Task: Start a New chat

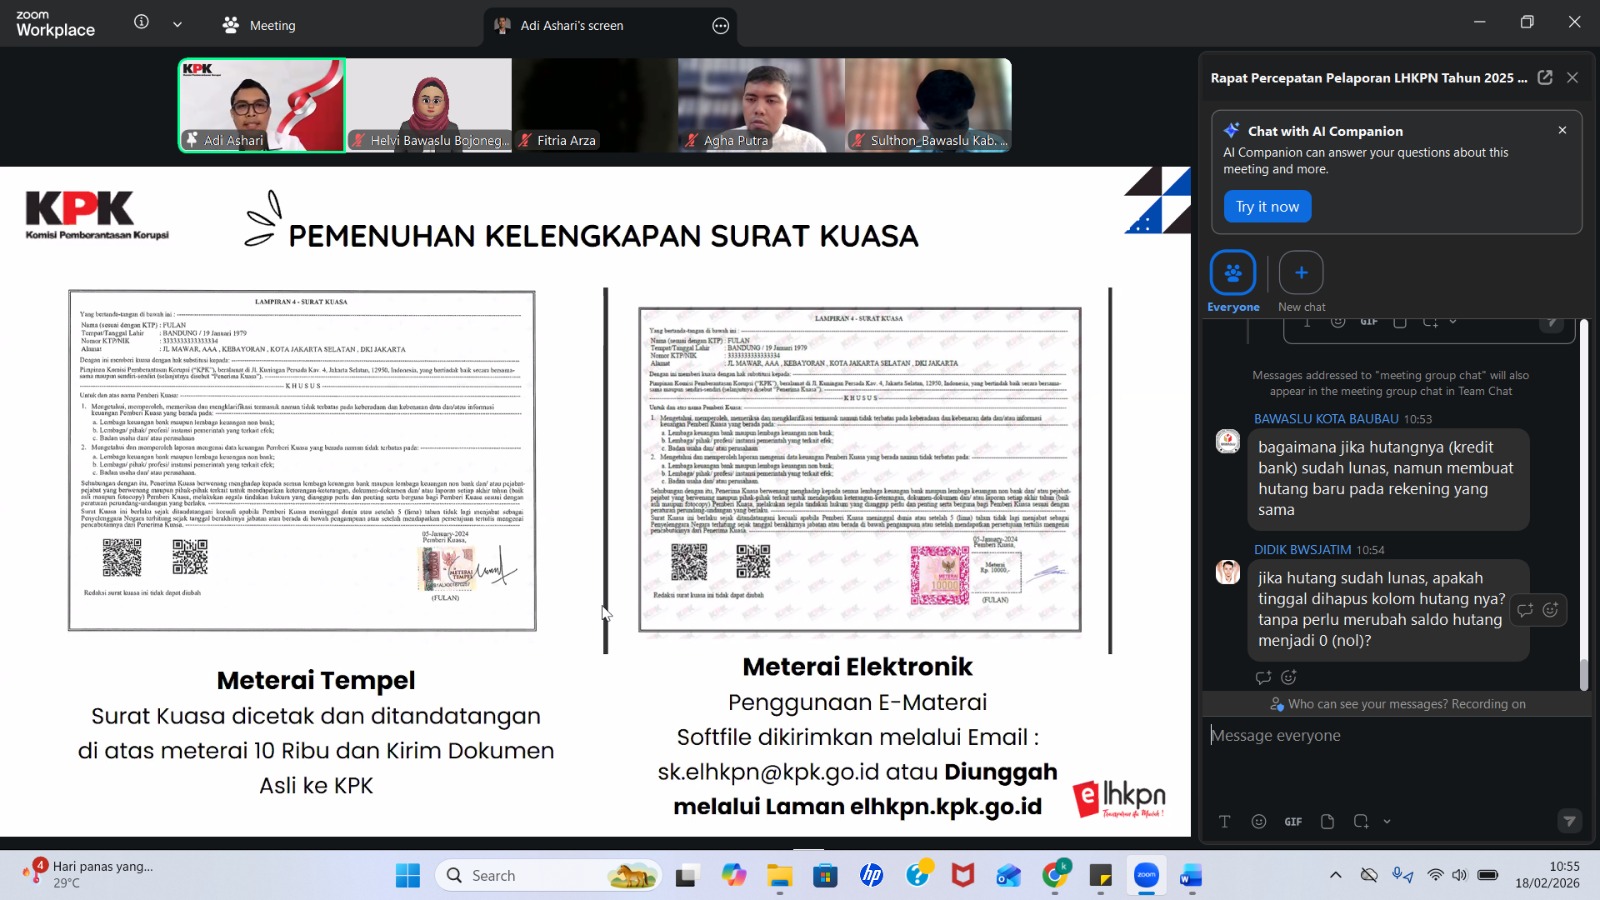Action: 1300,273
